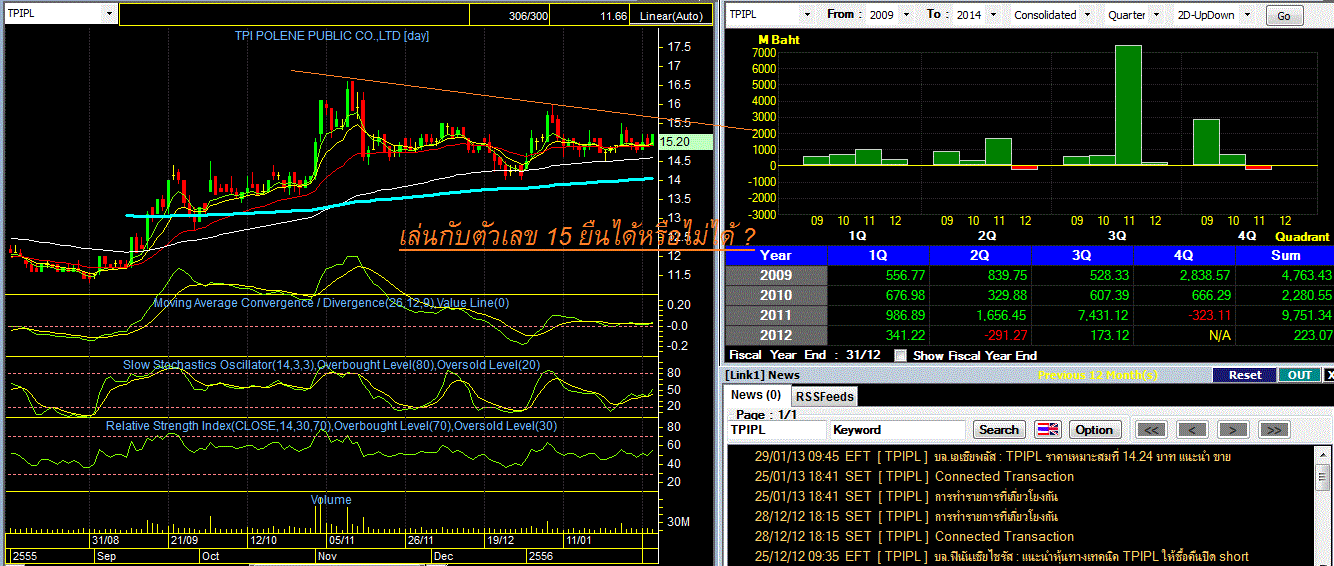Screen dimensions: 1334x566
Task: Jump to last news page (>>)
Action: tap(1273, 429)
